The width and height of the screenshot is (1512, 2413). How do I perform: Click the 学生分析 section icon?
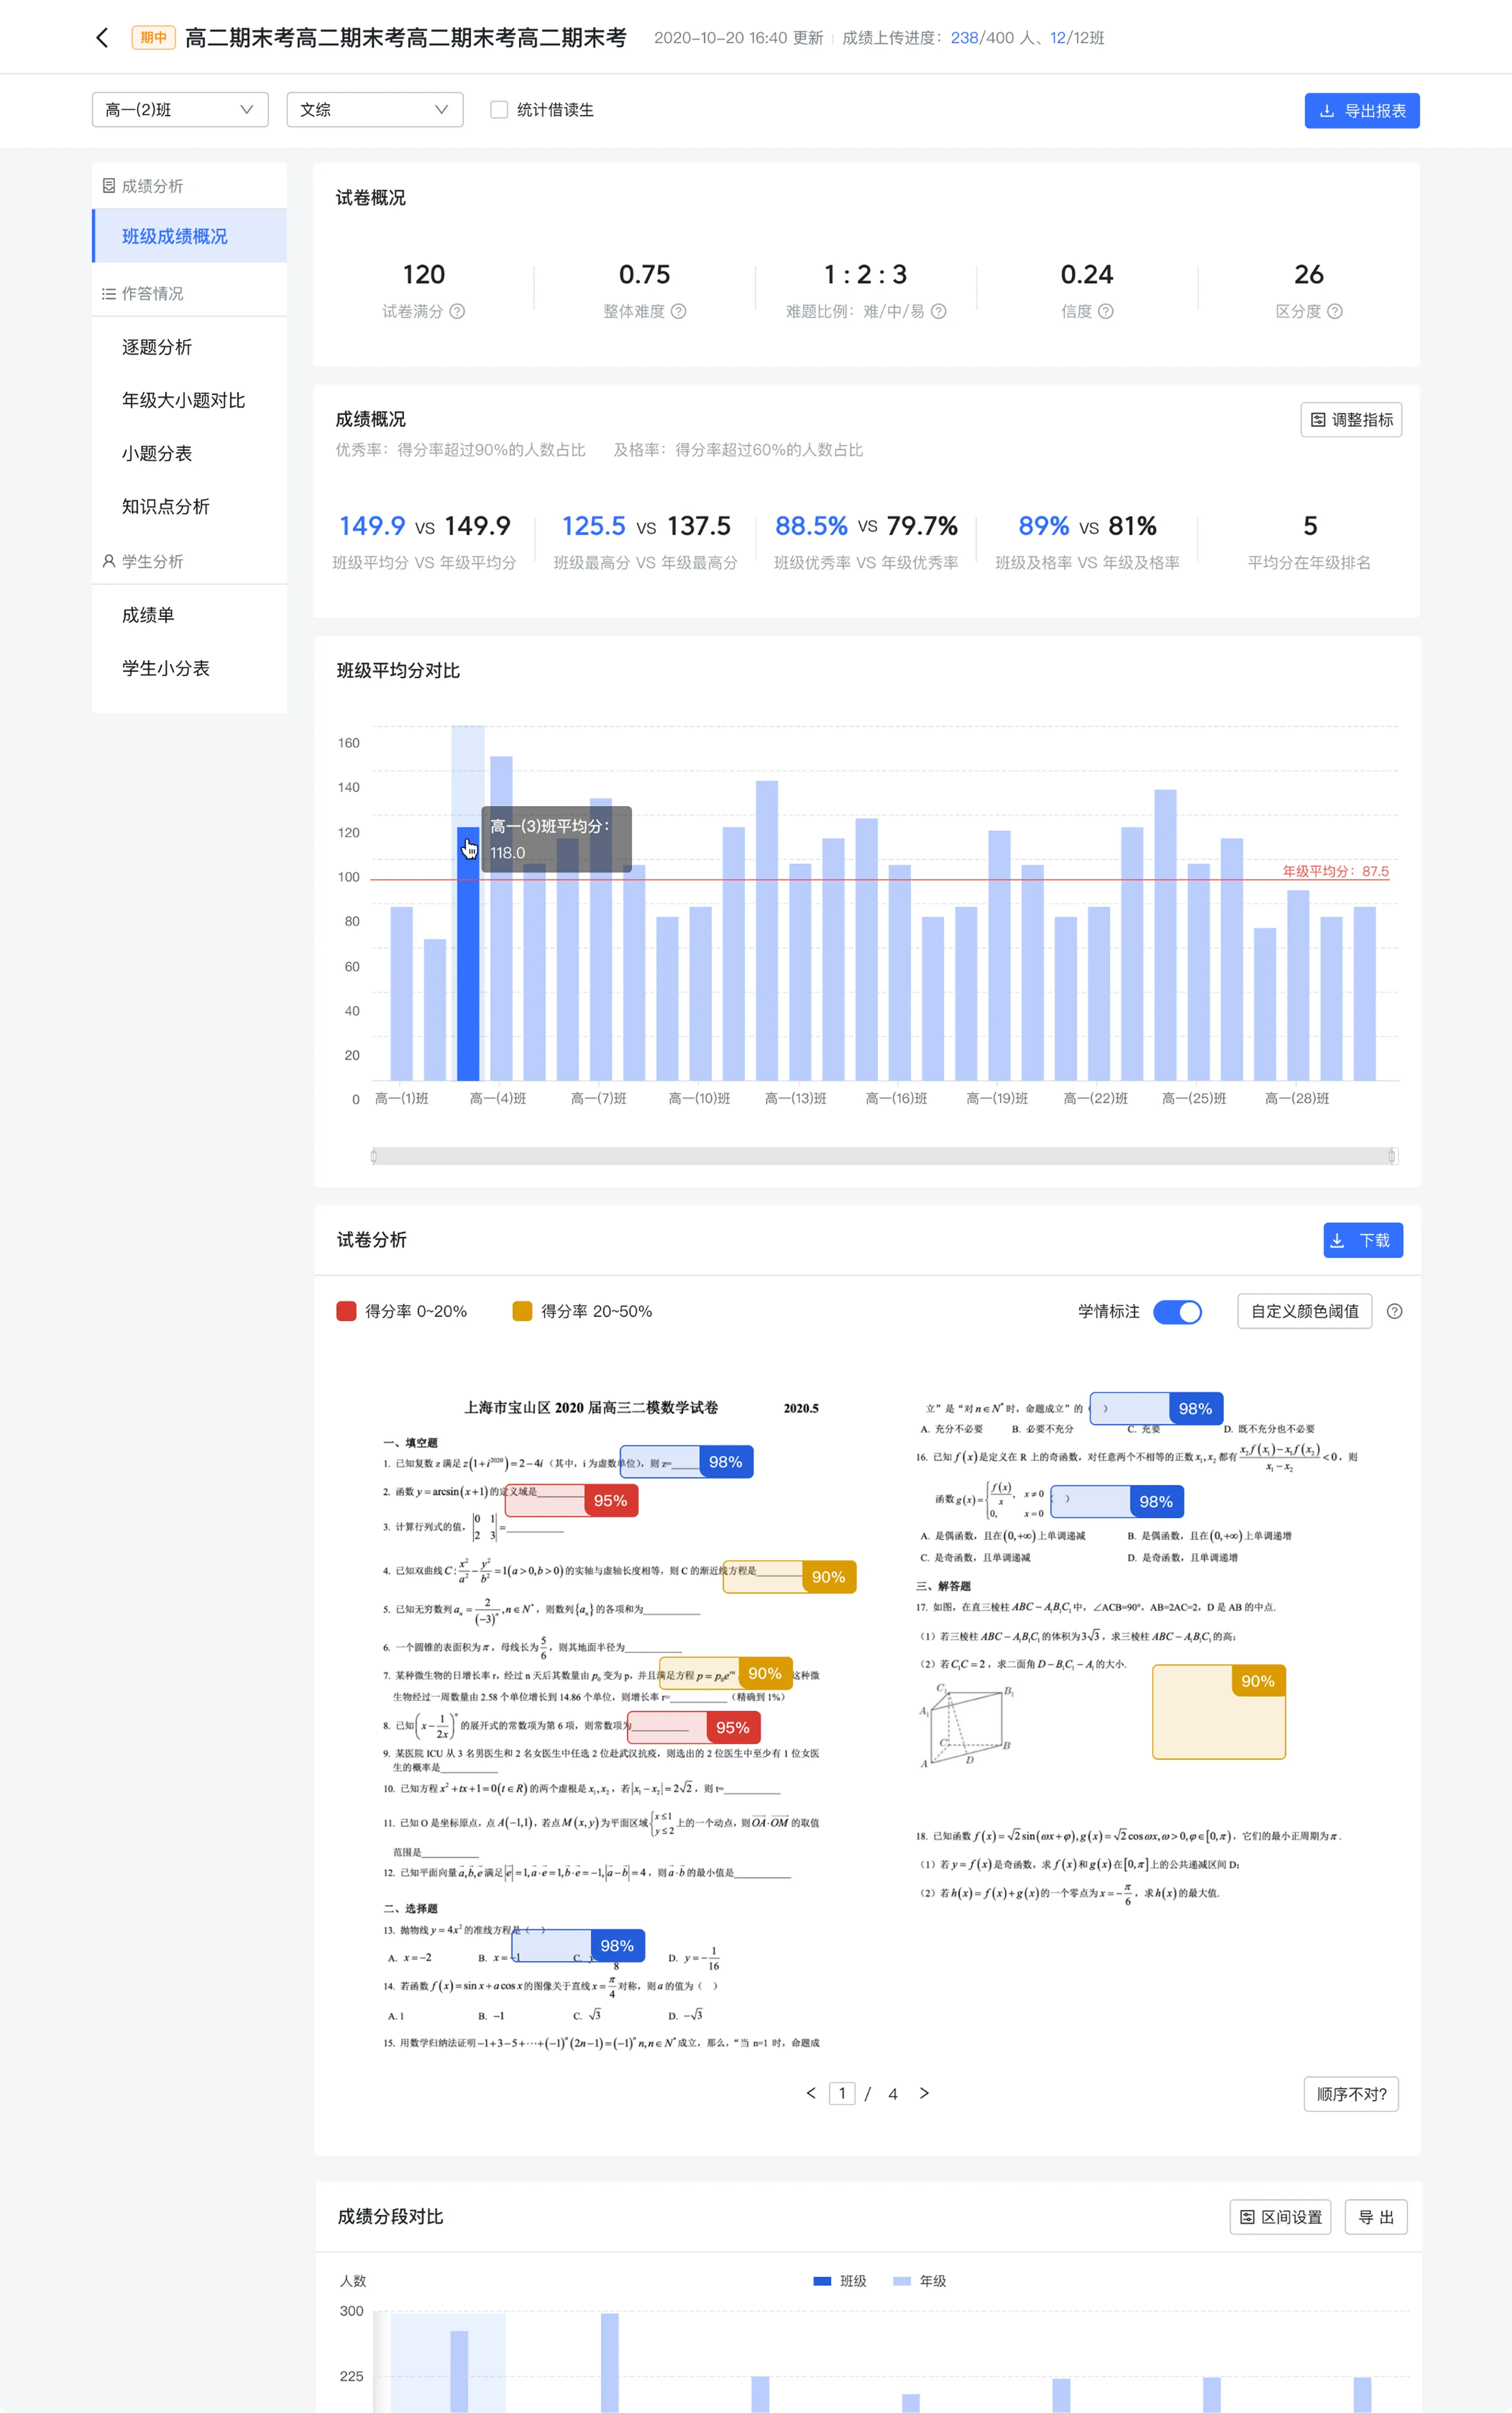[x=109, y=561]
